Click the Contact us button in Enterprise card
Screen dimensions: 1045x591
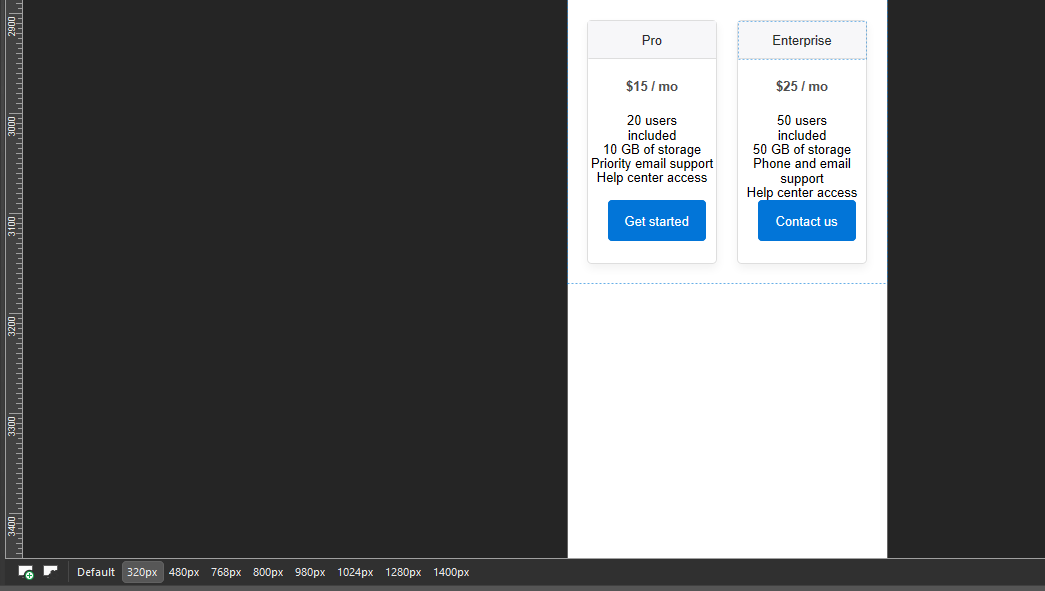coord(806,221)
